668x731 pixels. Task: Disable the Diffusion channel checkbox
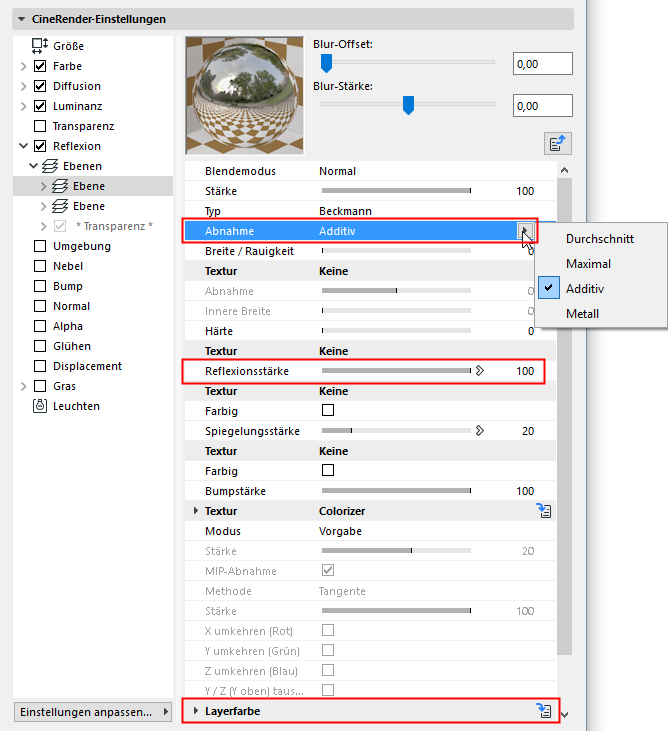[x=40, y=86]
